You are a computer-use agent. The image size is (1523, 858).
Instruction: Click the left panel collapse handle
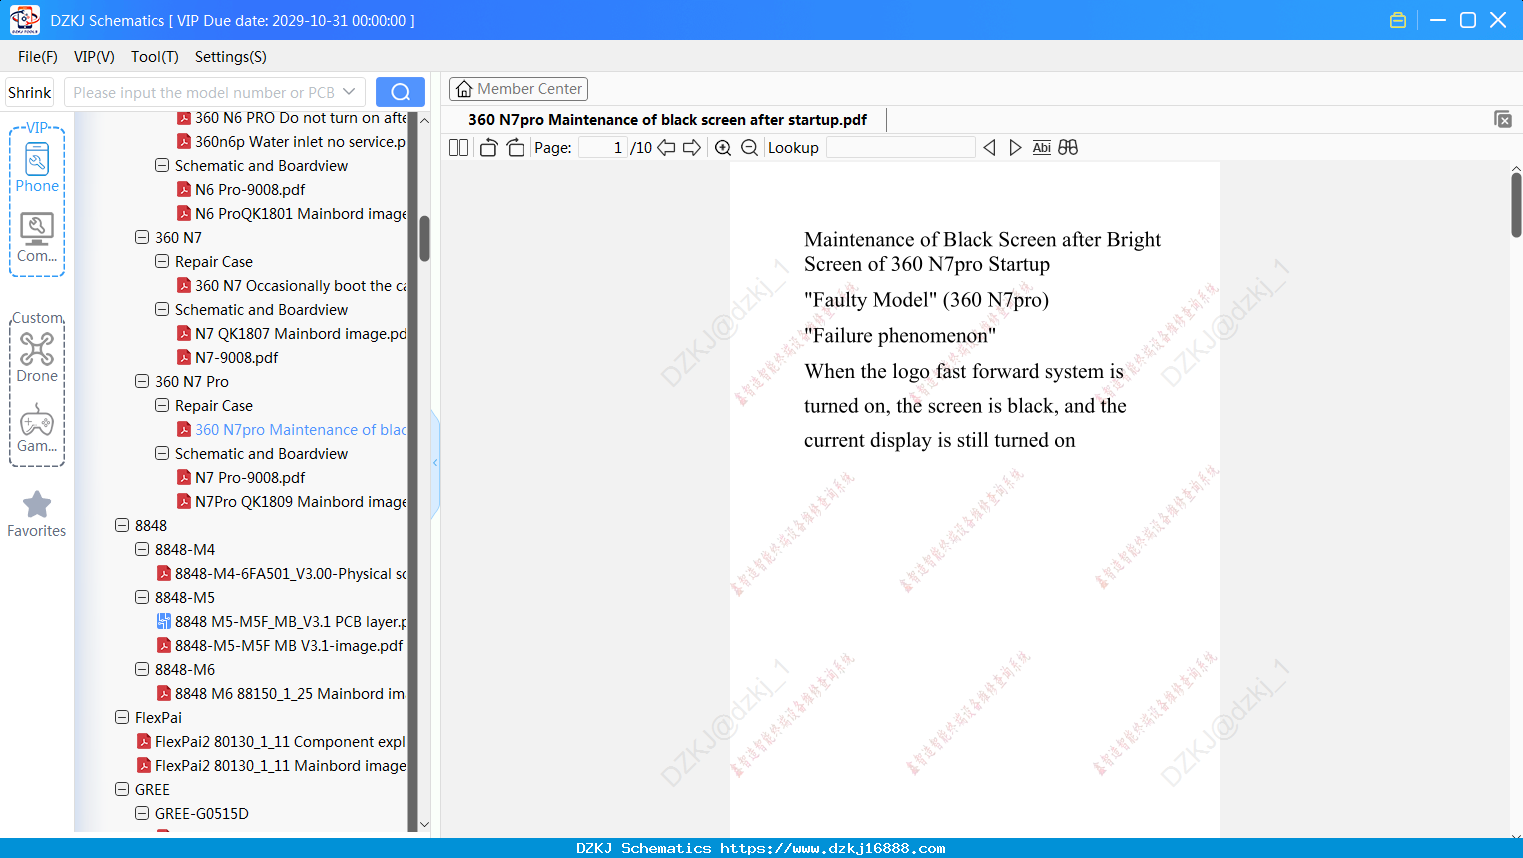click(x=435, y=463)
